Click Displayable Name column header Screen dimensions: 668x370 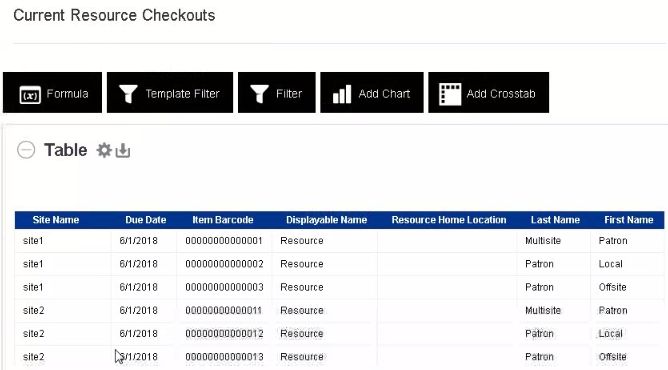(326, 220)
